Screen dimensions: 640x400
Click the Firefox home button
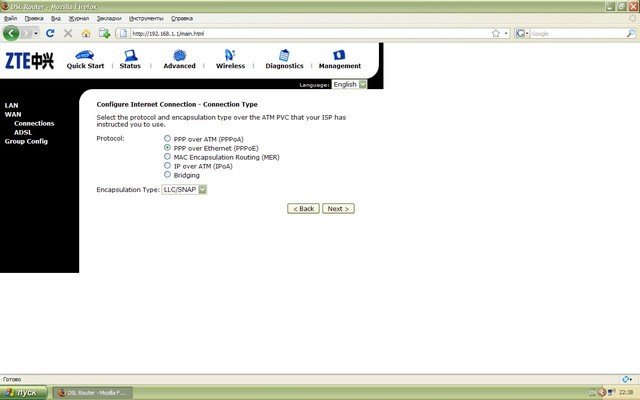(86, 33)
